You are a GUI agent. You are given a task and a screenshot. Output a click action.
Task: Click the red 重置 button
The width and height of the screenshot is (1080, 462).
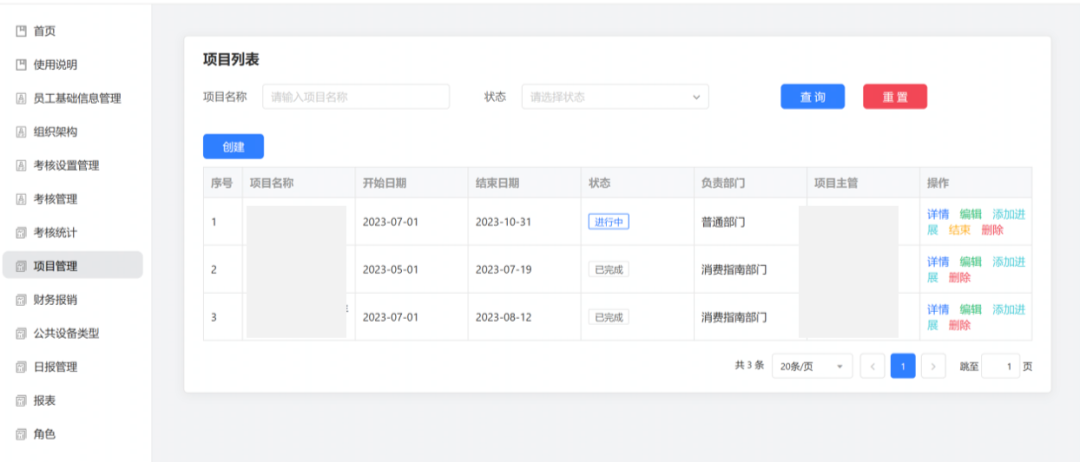pos(895,97)
